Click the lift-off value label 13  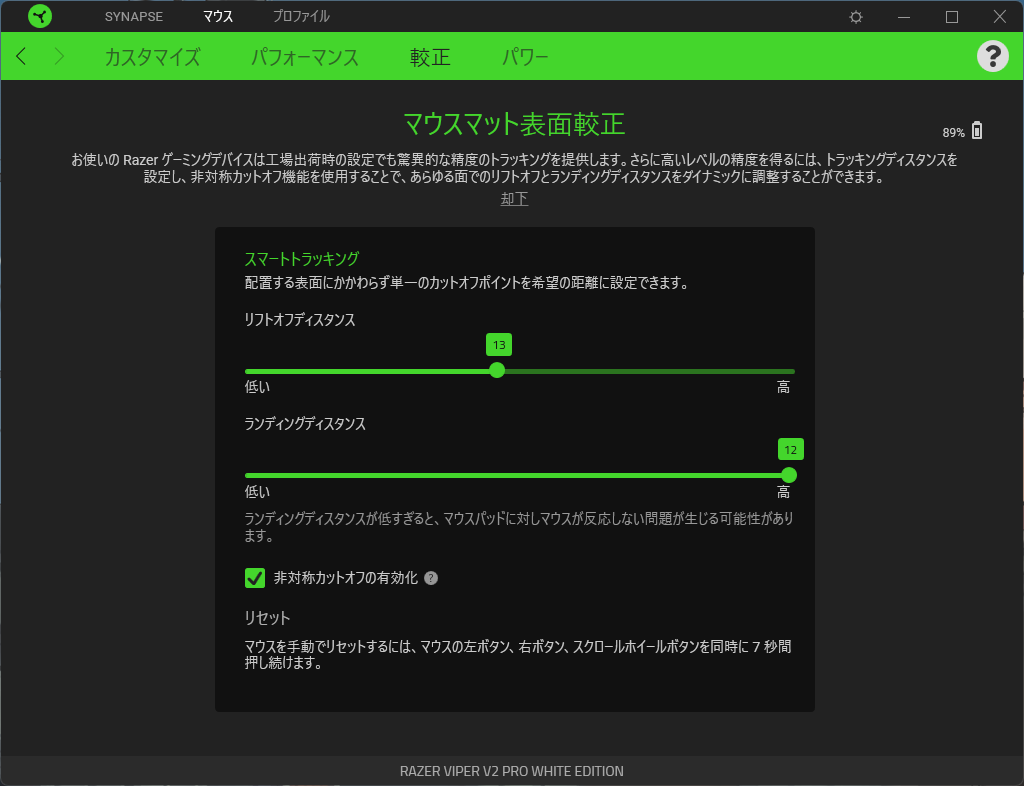coord(499,345)
